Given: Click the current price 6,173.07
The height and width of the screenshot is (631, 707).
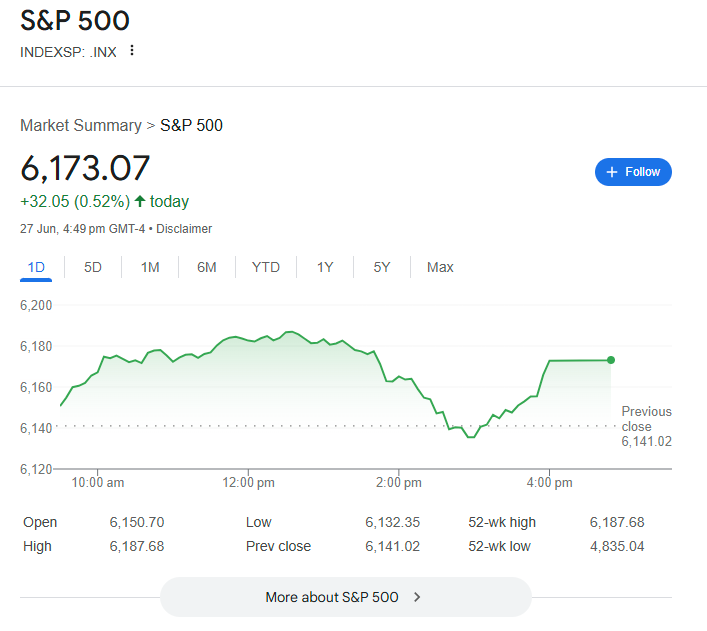Looking at the screenshot, I should [x=85, y=169].
